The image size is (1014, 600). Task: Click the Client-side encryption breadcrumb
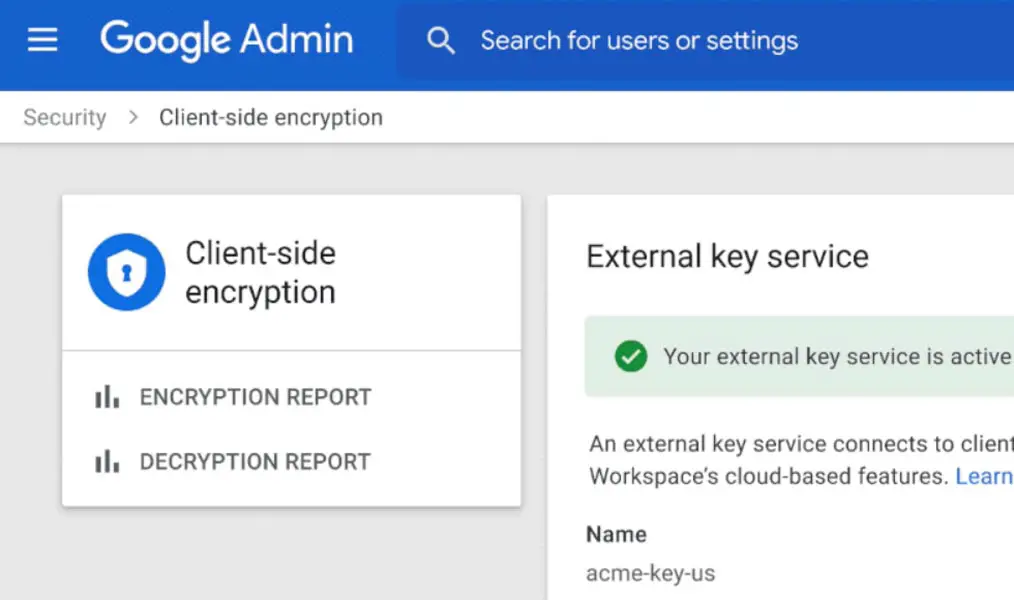coord(271,118)
